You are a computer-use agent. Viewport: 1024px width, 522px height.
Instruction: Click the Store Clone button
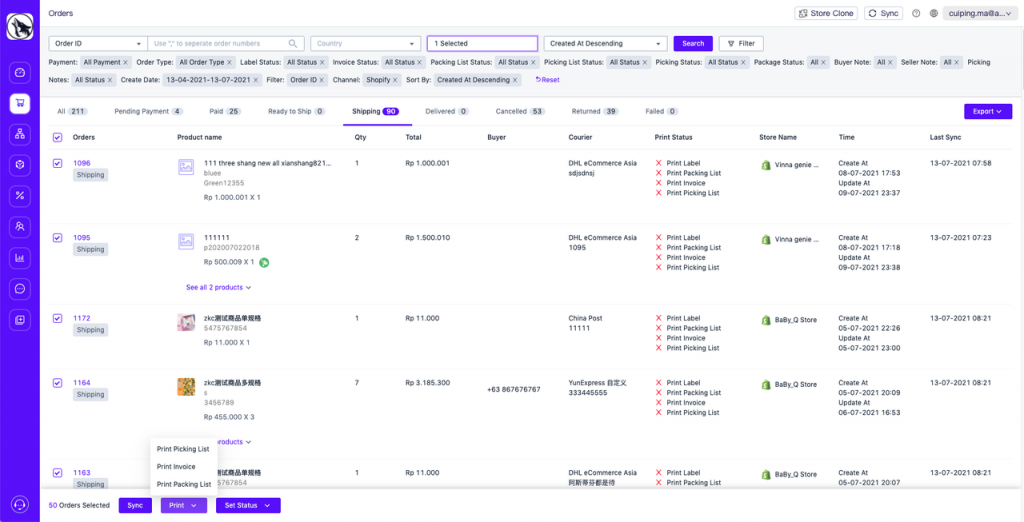(x=825, y=13)
